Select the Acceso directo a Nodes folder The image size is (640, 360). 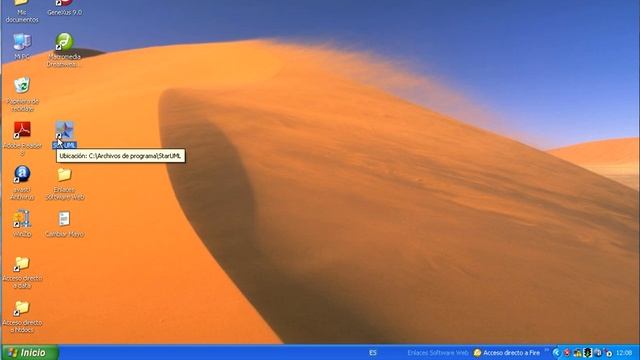pos(22,317)
